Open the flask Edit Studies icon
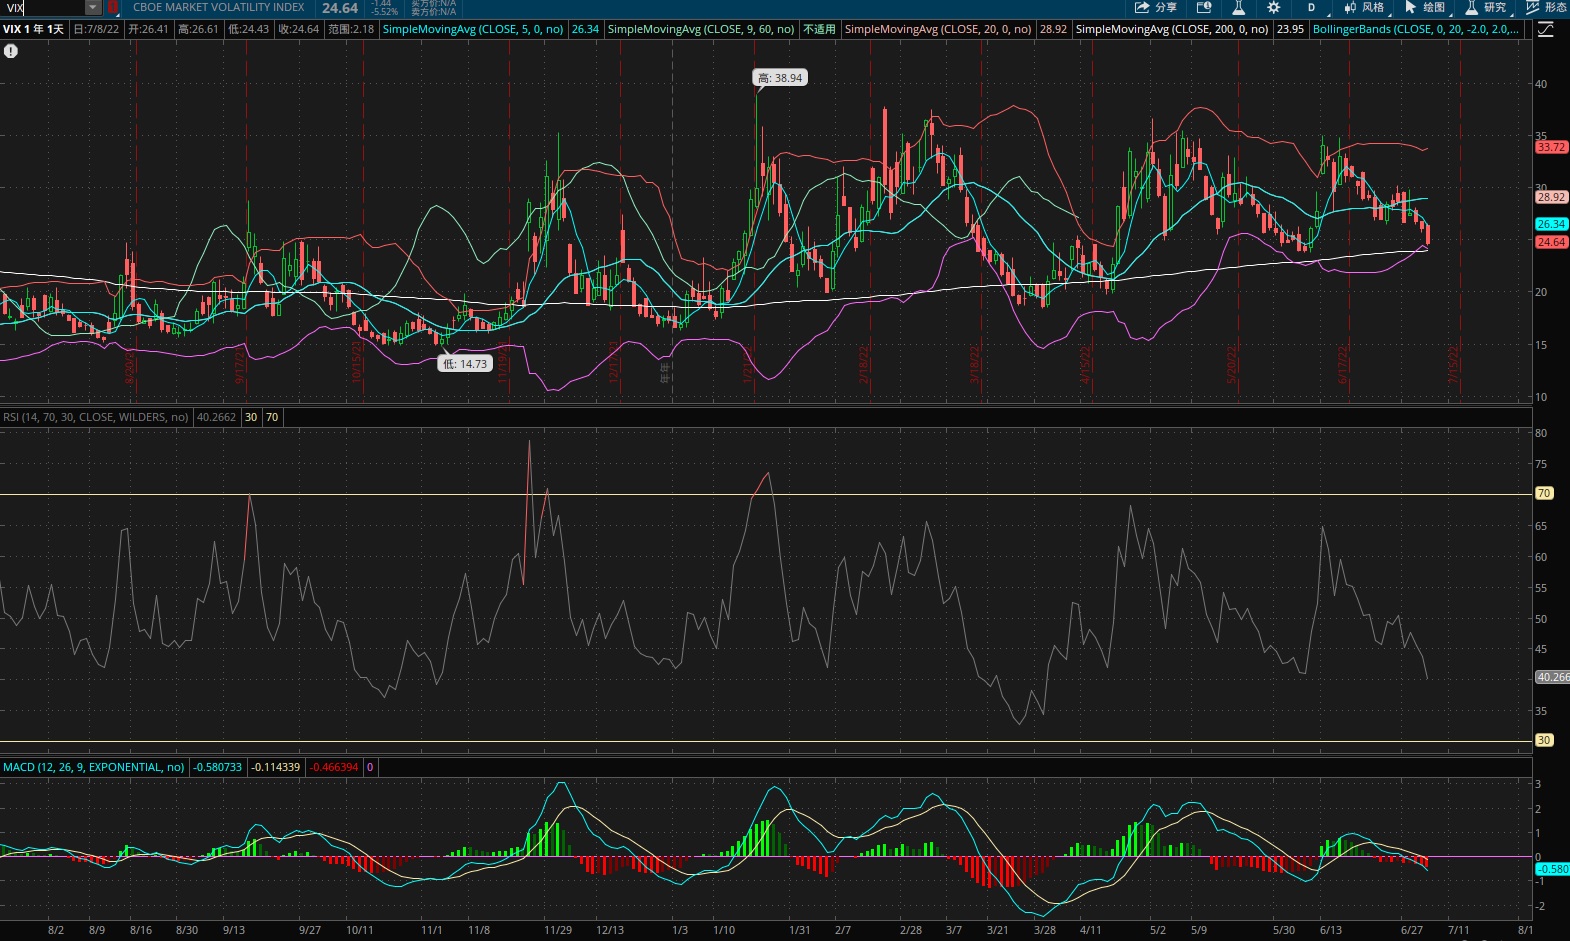 (x=1238, y=8)
